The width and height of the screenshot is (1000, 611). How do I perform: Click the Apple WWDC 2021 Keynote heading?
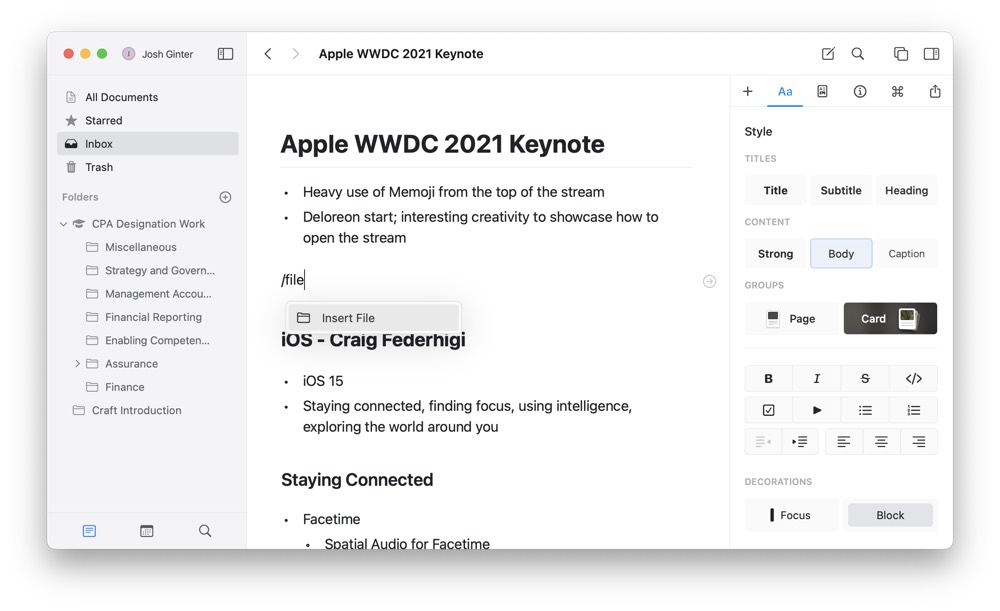click(x=443, y=144)
